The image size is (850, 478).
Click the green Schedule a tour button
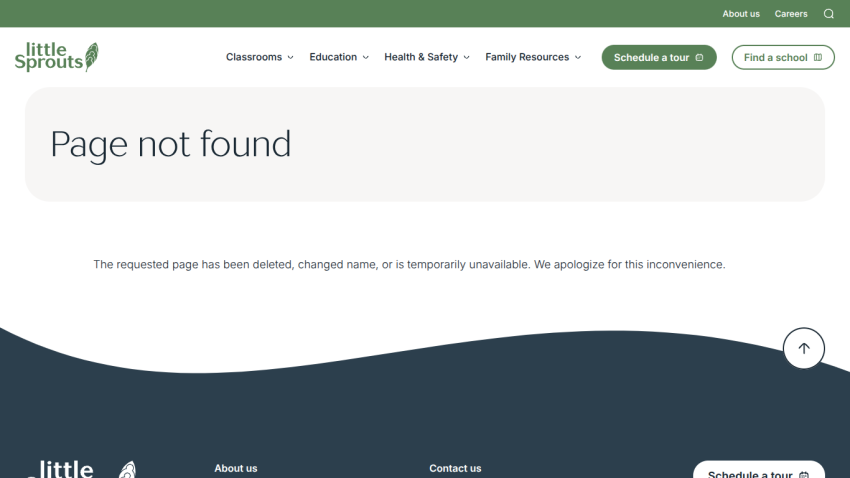(659, 57)
